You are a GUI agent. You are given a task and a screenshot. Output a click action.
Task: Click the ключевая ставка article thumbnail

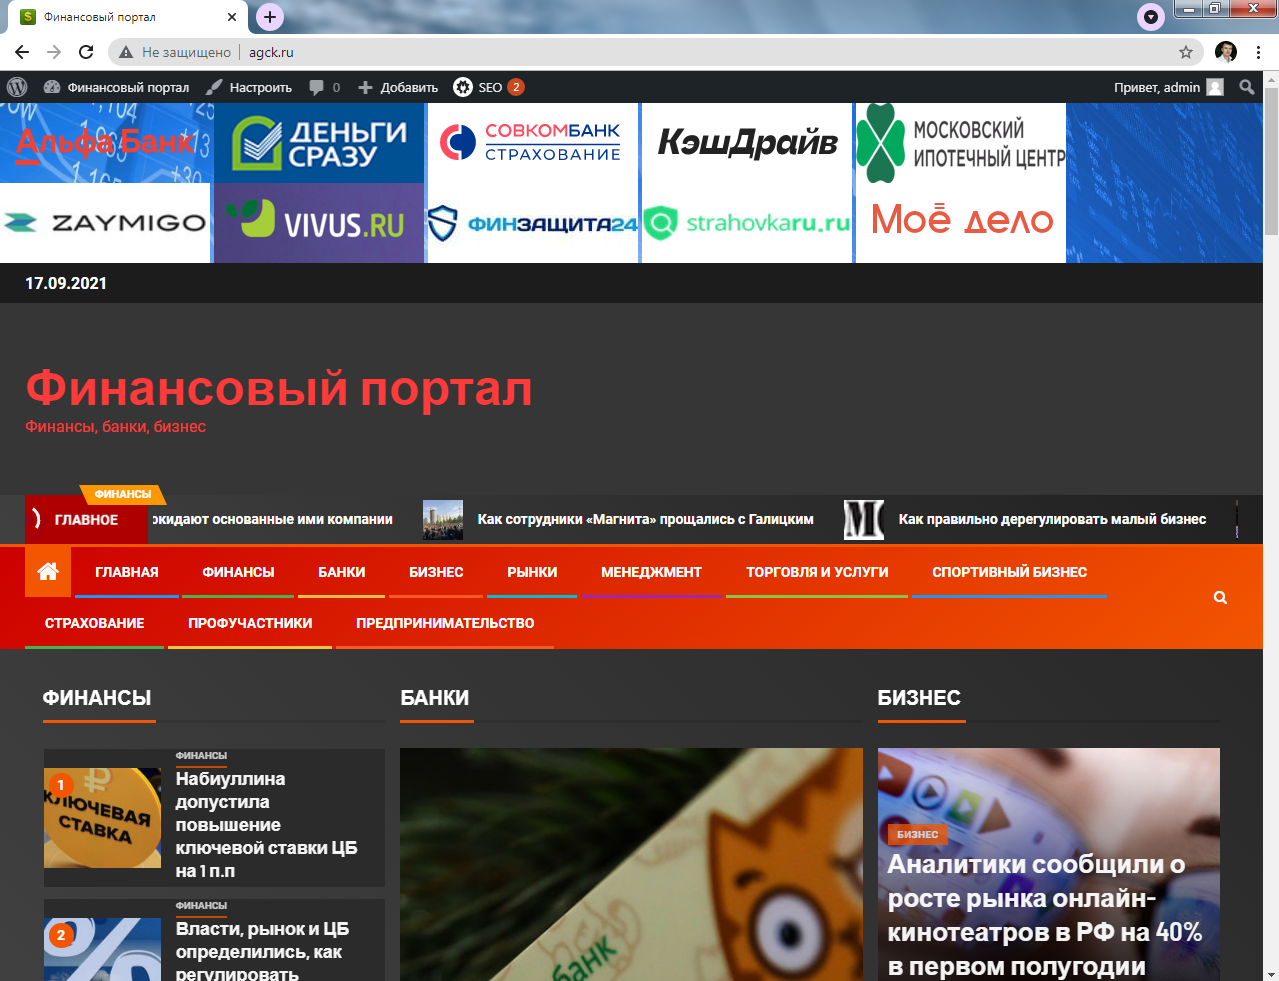coord(102,817)
